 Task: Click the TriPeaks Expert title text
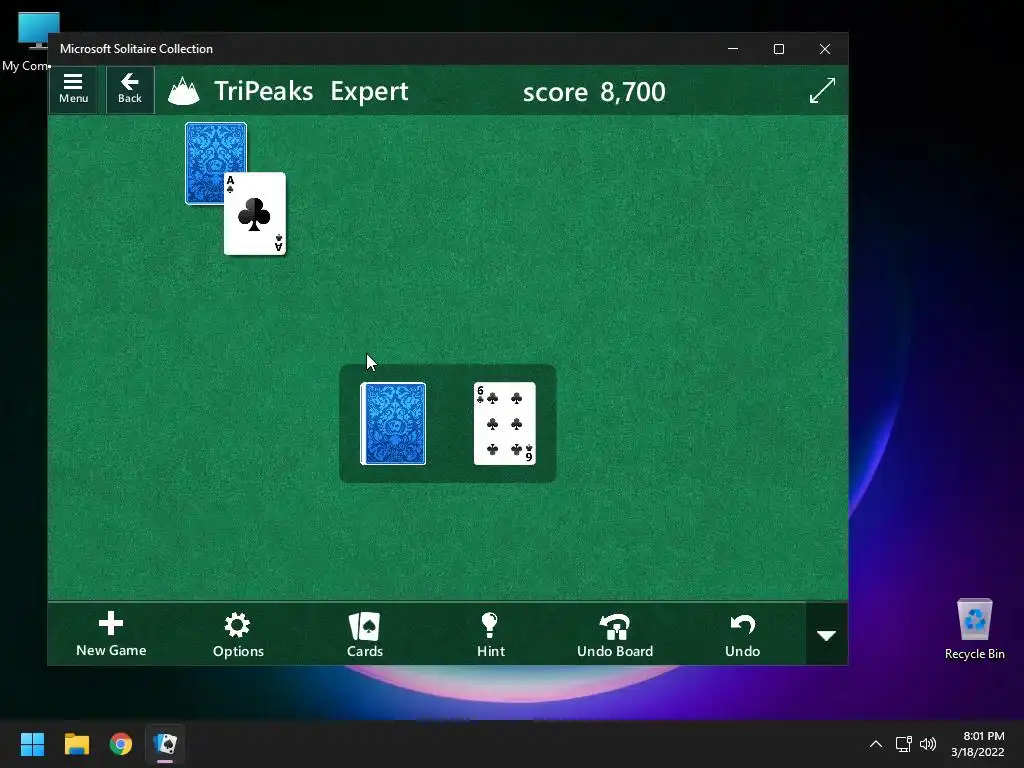[311, 91]
